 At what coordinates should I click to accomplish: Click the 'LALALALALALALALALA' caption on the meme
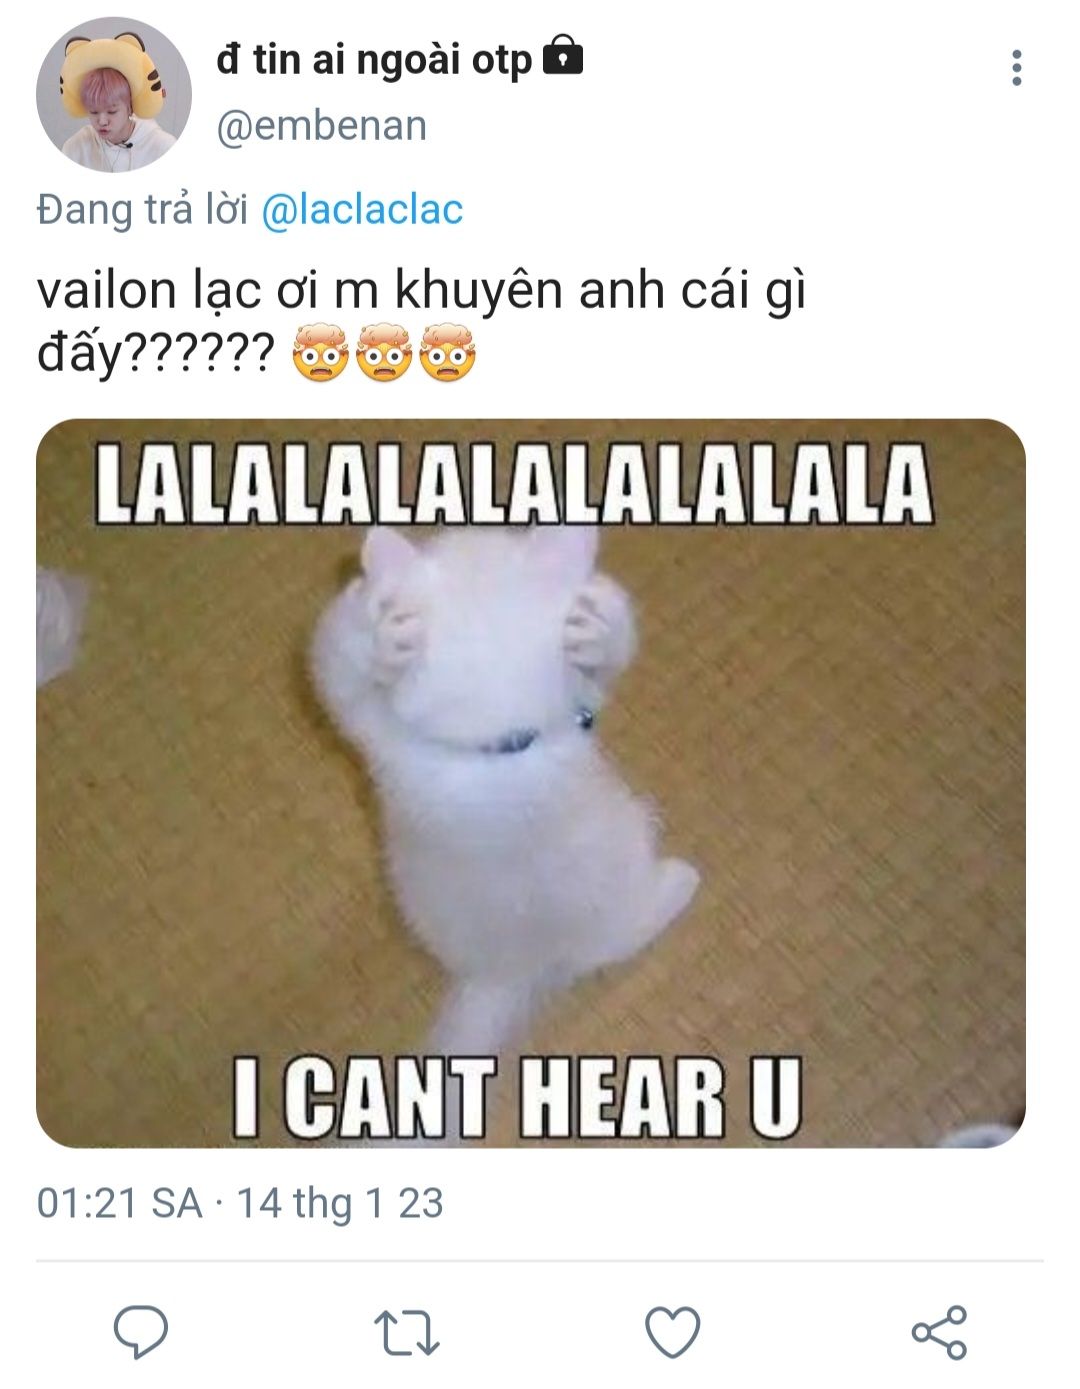[514, 485]
